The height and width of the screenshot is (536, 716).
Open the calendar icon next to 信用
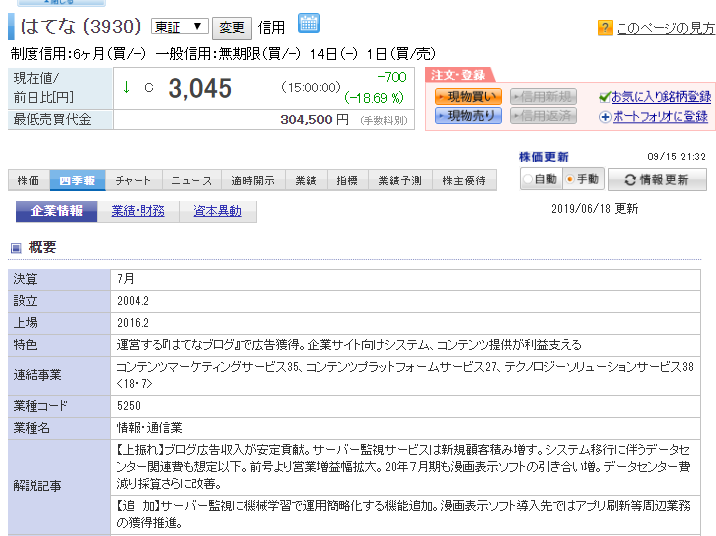pyautogui.click(x=309, y=23)
